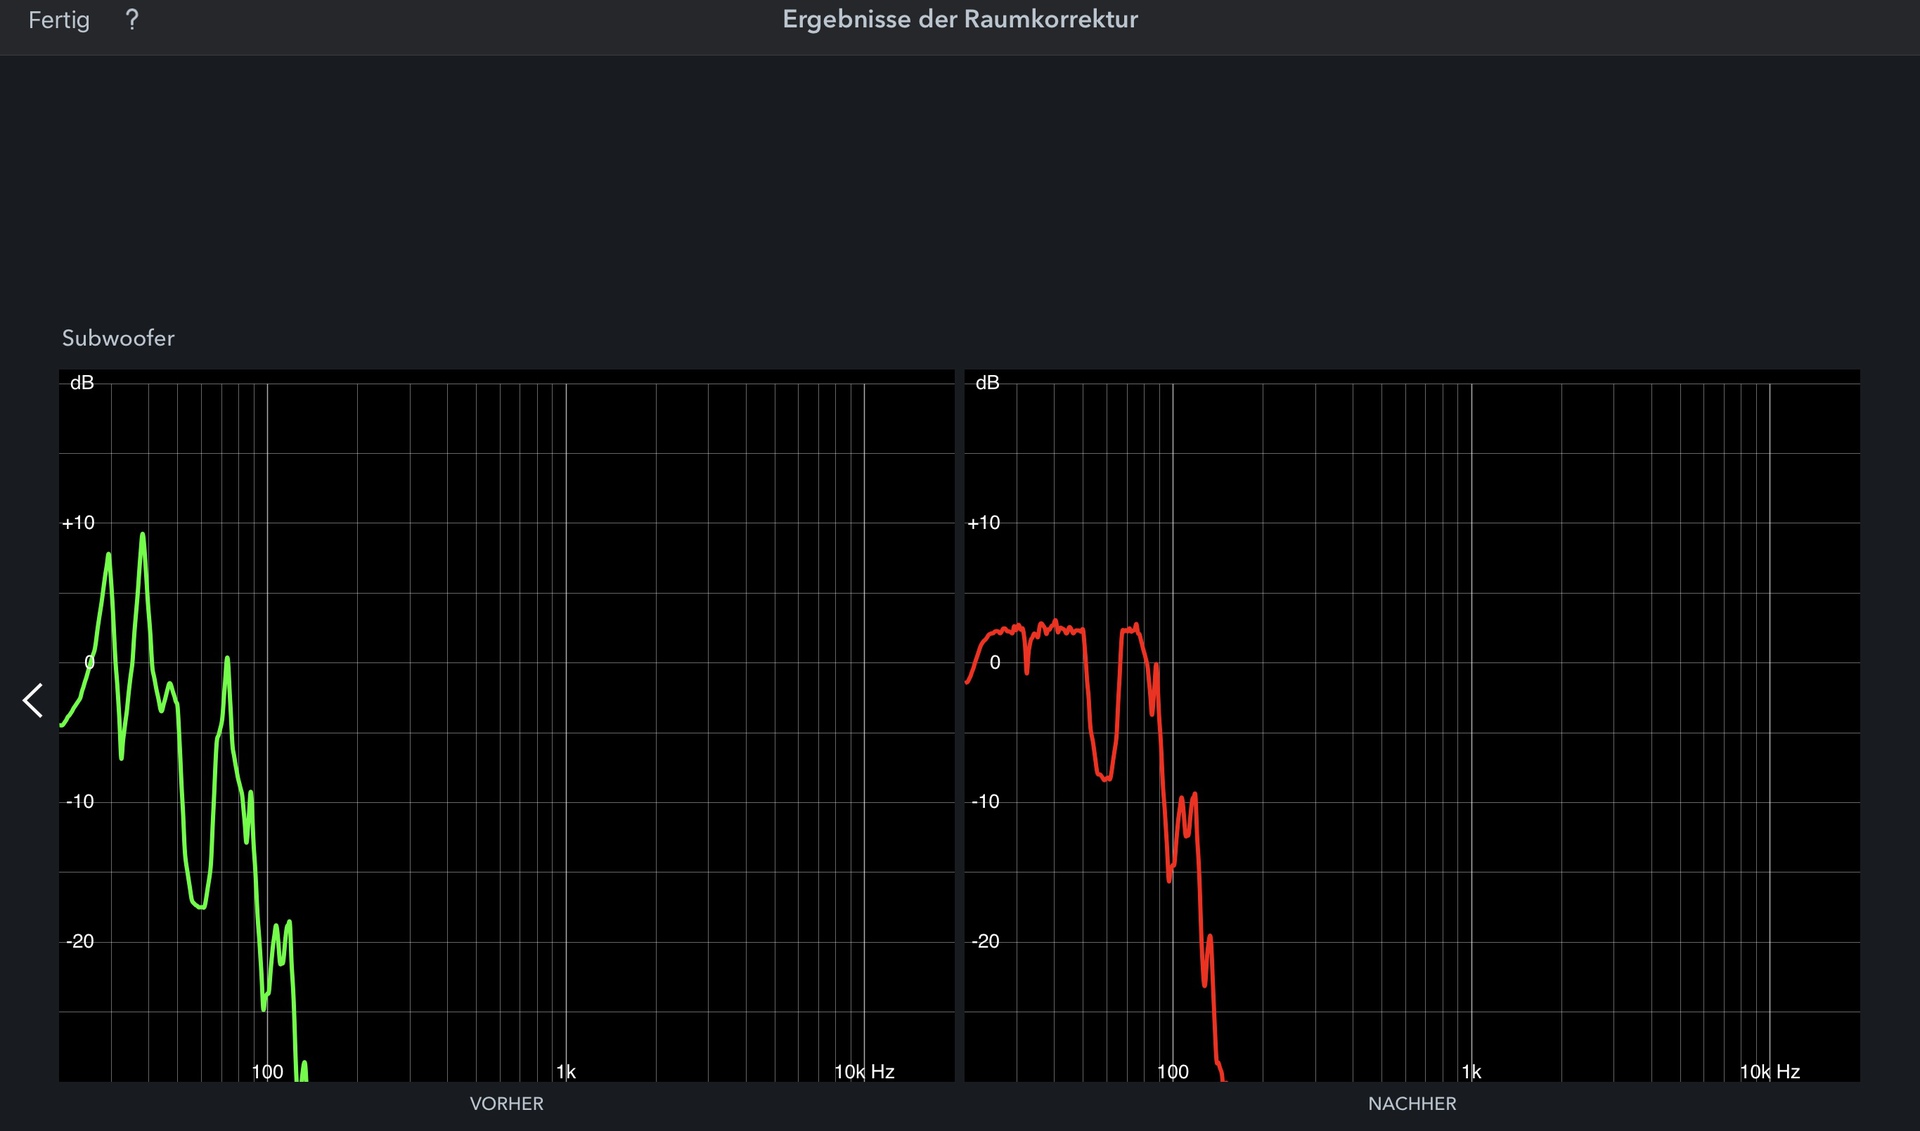Click dB axis label in NACHHER graph

click(987, 383)
